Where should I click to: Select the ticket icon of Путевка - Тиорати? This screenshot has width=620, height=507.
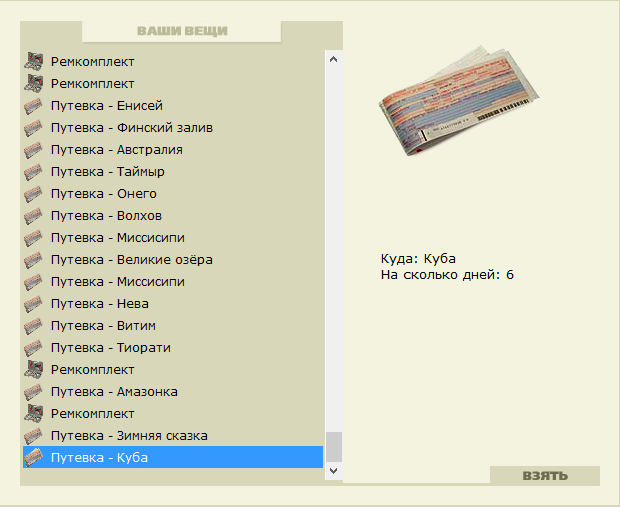click(x=33, y=348)
